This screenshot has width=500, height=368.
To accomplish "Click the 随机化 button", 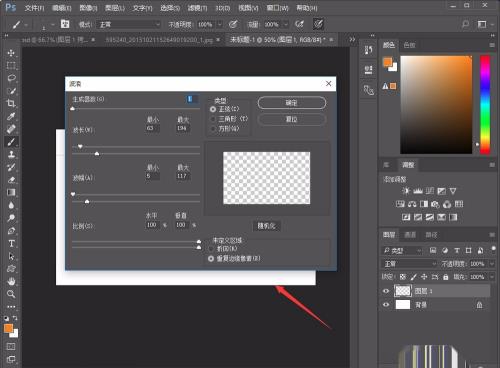I will coord(267,226).
